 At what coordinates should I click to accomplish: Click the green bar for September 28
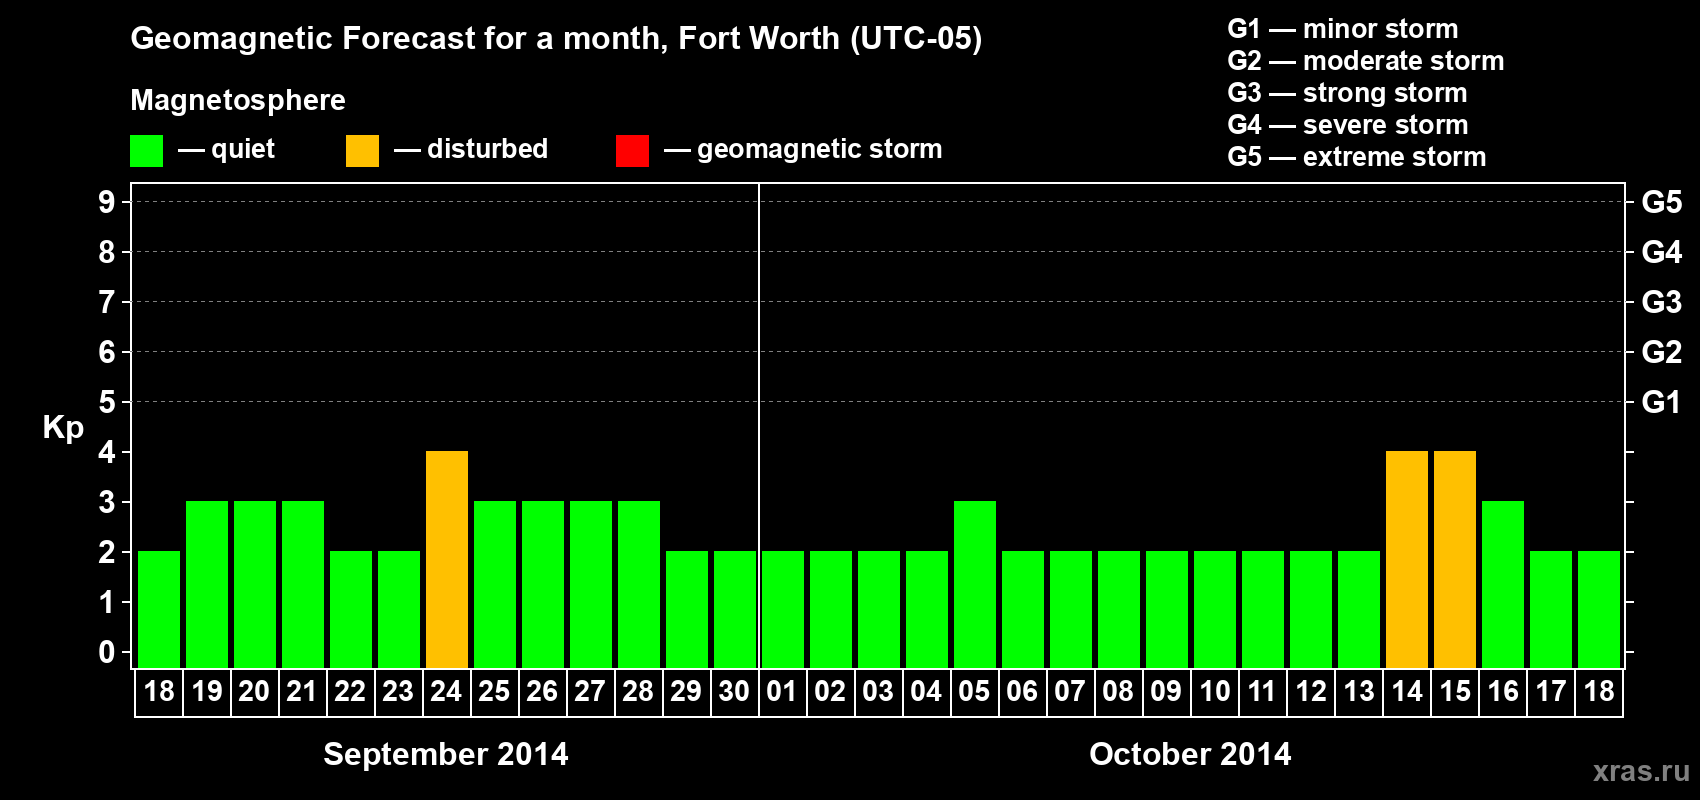click(639, 585)
